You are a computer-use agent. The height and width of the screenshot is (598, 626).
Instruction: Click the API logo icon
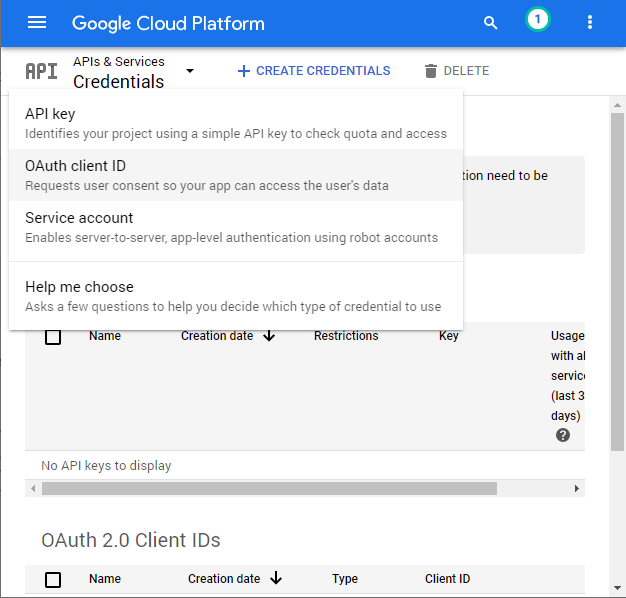point(42,71)
